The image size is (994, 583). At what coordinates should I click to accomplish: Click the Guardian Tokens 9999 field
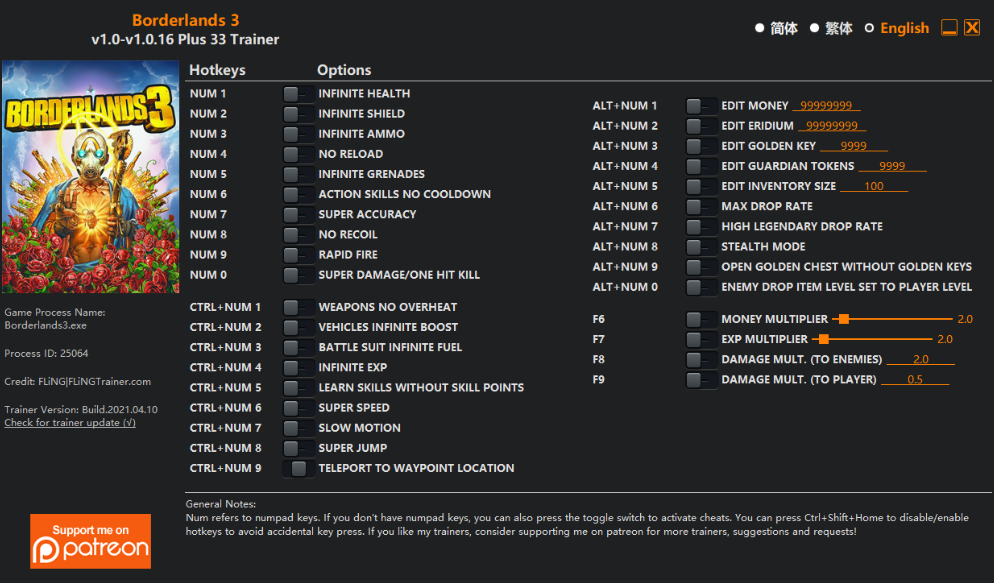[x=892, y=166]
